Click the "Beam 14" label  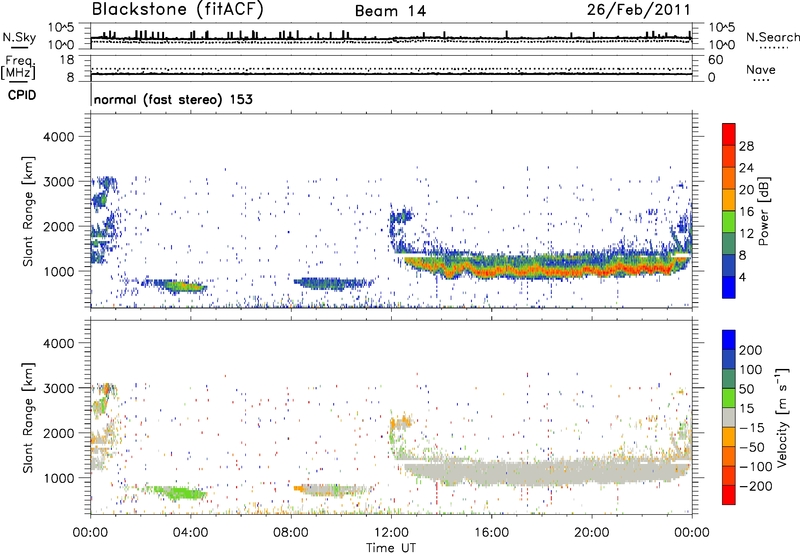click(x=390, y=11)
